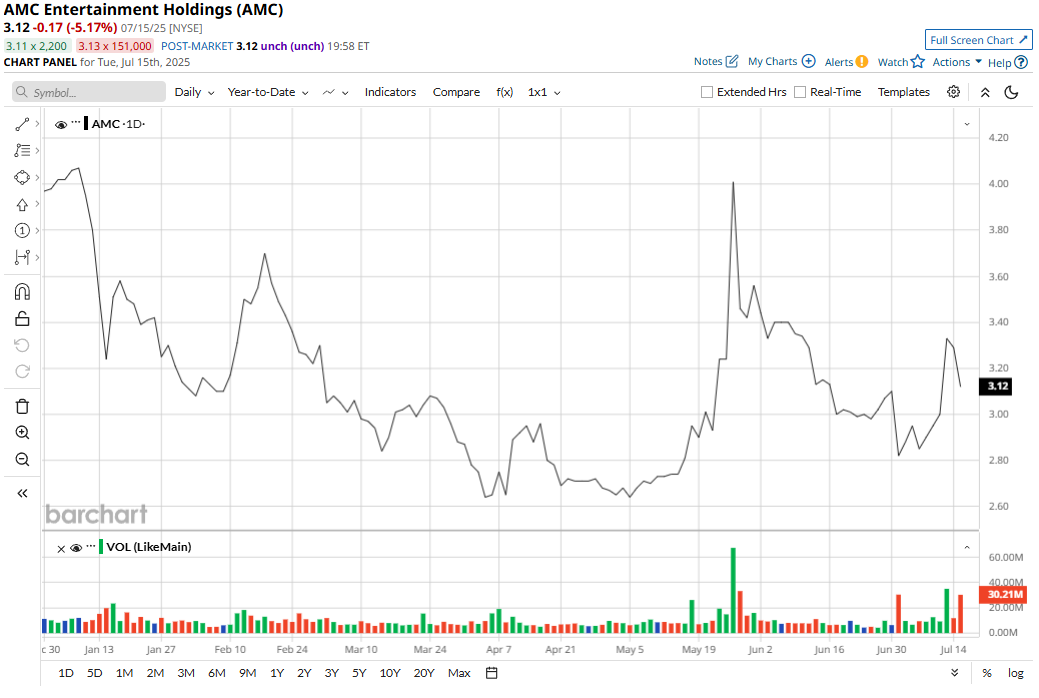1039x698 pixels.
Task: Collapse the main AMC chart pane
Action: point(967,124)
